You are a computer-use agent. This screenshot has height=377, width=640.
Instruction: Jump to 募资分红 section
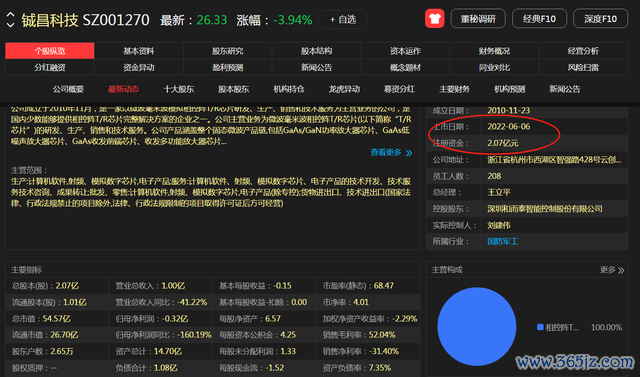click(399, 89)
